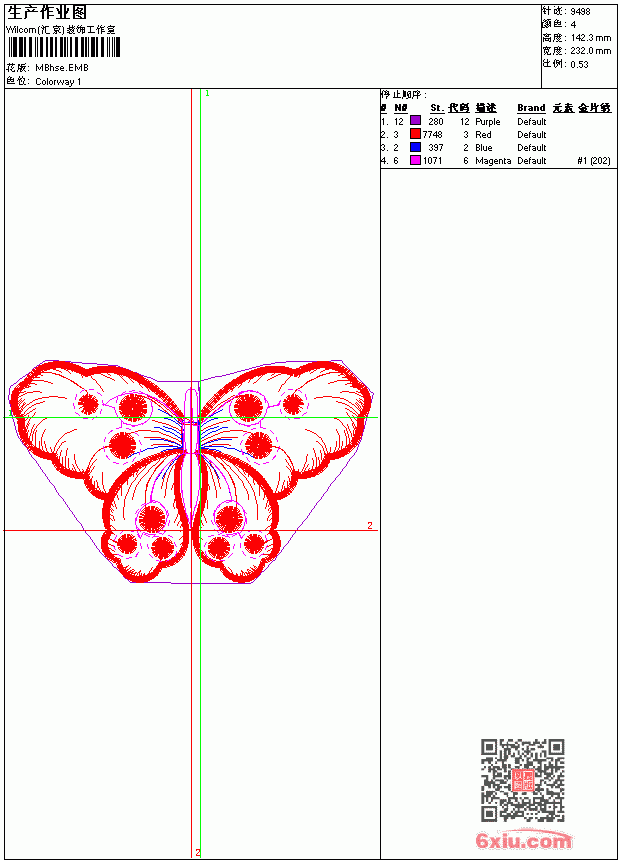Click the 6xiu.com watermark logo
The image size is (620, 860).
point(523,840)
